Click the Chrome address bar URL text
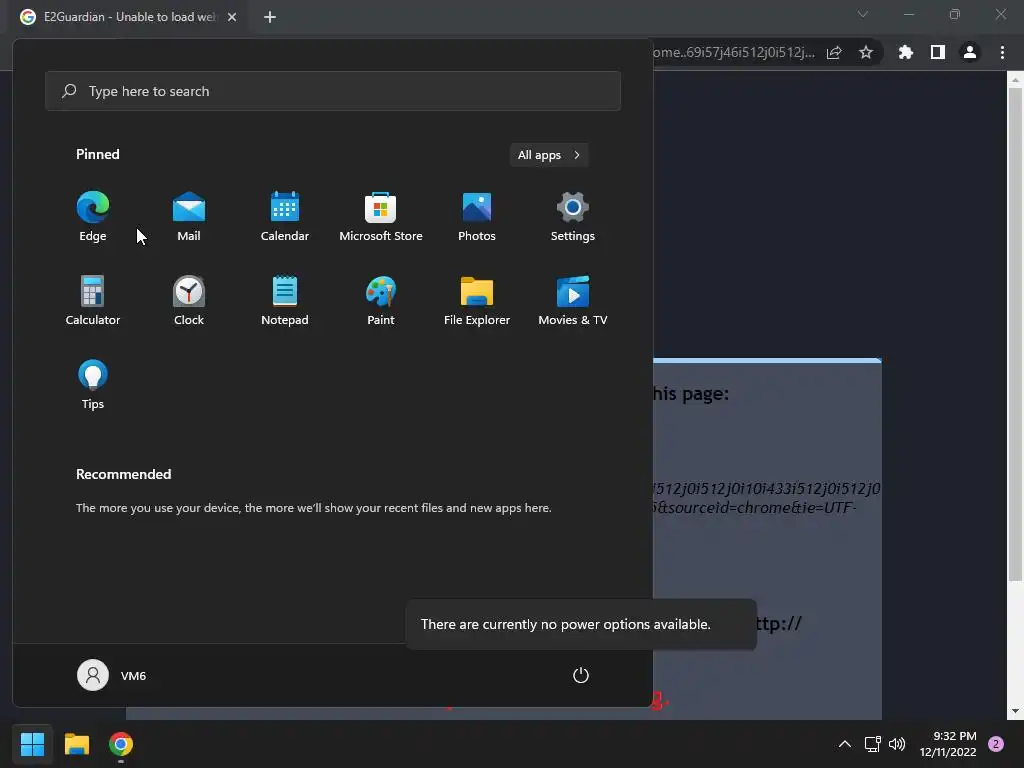 tap(735, 52)
